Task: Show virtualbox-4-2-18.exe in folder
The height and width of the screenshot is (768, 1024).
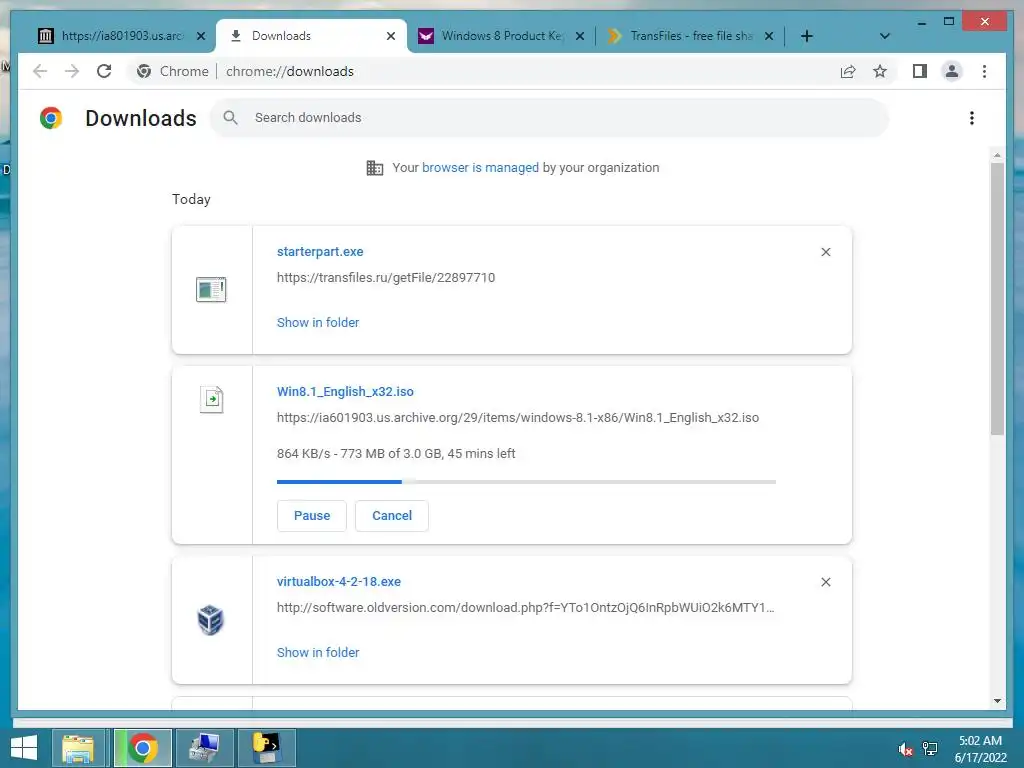Action: coord(318,652)
